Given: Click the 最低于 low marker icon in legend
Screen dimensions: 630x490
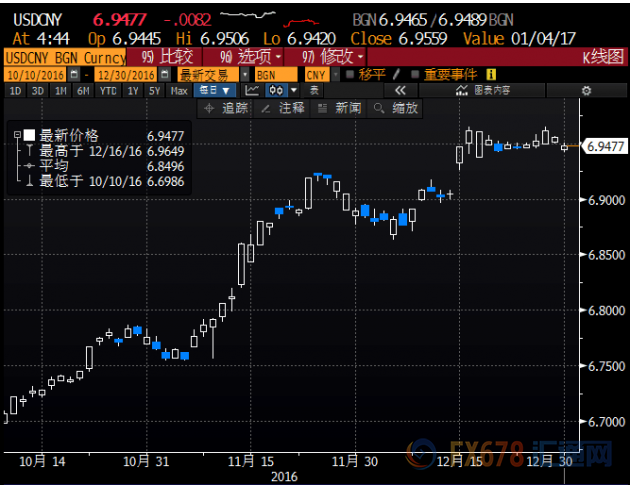Looking at the screenshot, I should [x=29, y=181].
